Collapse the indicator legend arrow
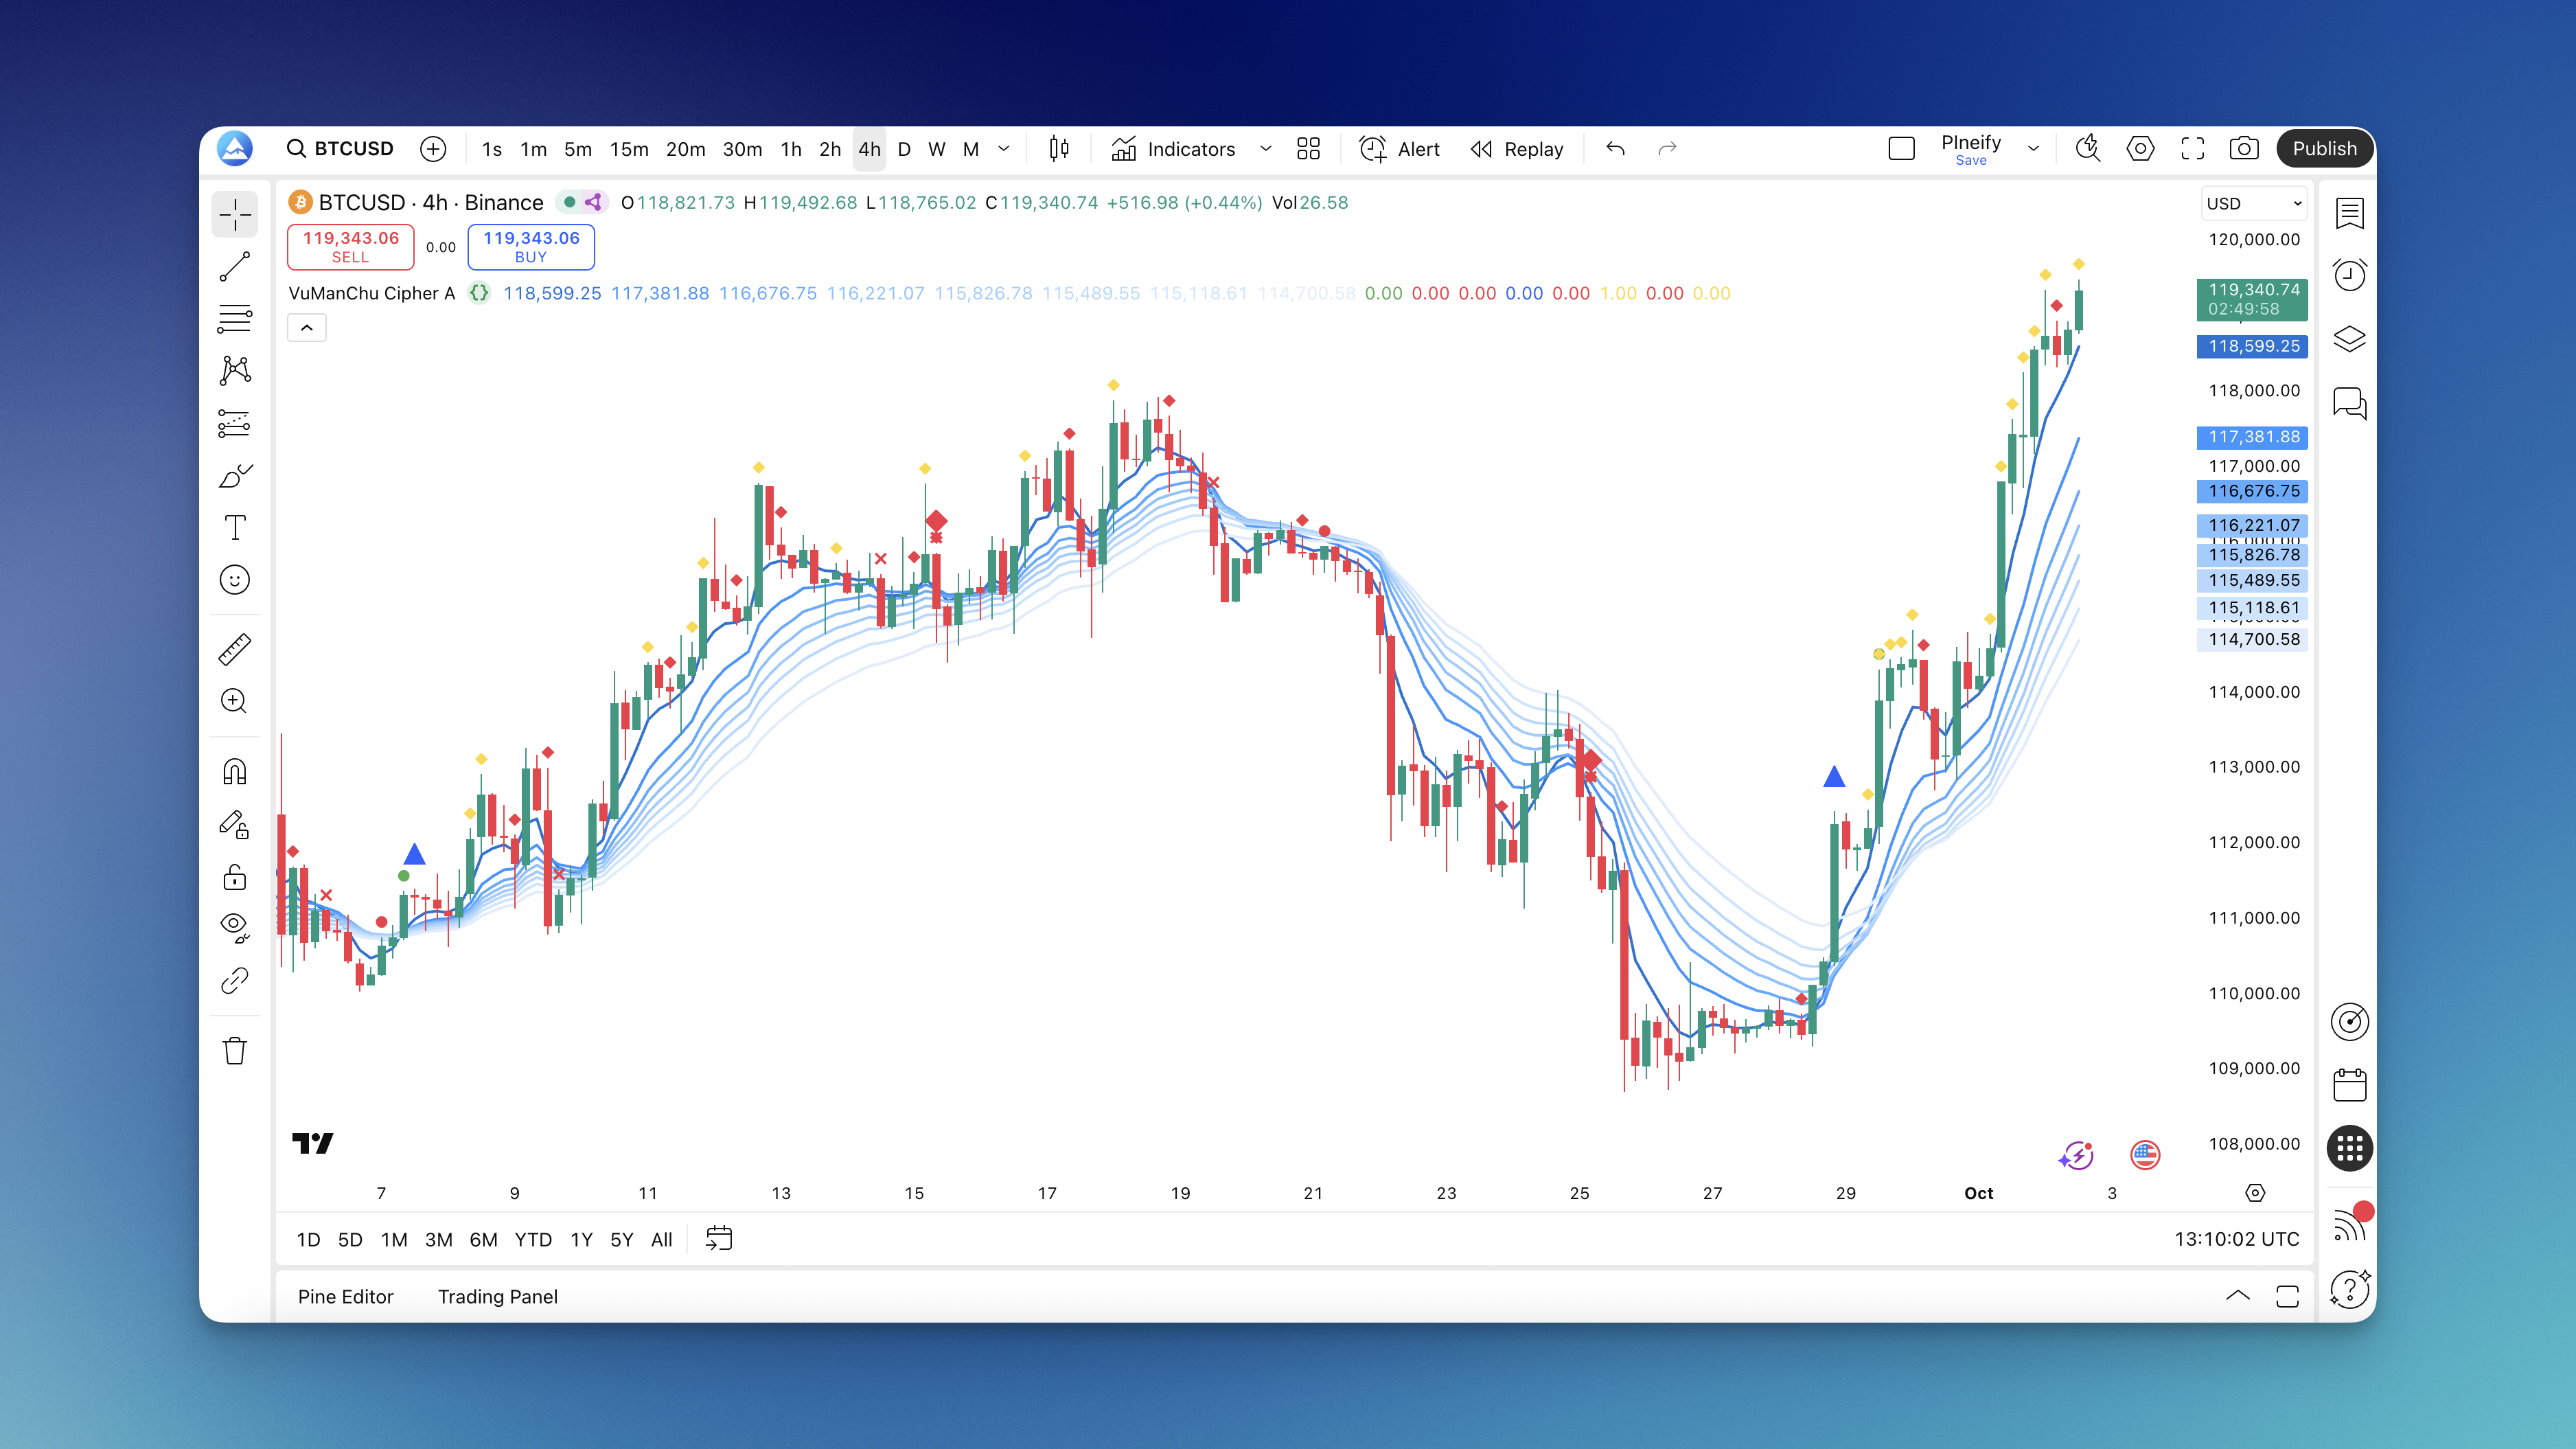 click(x=307, y=328)
